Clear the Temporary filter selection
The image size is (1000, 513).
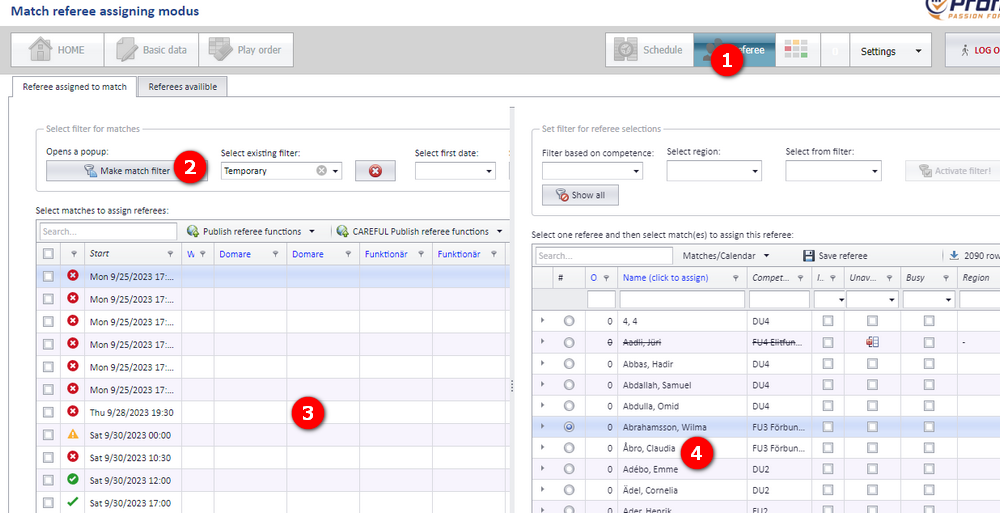tap(321, 171)
